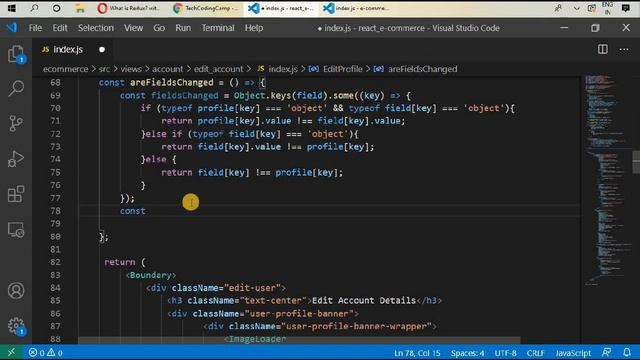
Task: Expand 'account' breadcrumb segment
Action: (x=167, y=69)
